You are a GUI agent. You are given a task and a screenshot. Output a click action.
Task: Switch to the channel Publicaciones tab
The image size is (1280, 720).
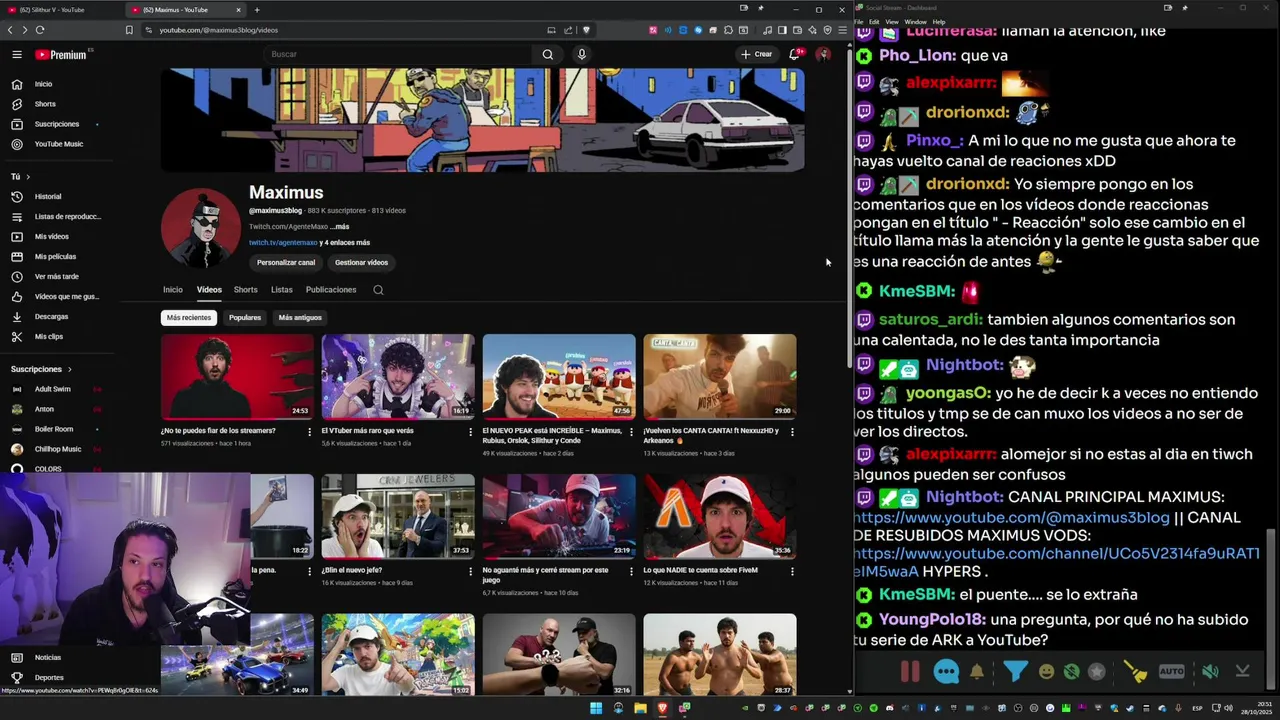pos(331,290)
